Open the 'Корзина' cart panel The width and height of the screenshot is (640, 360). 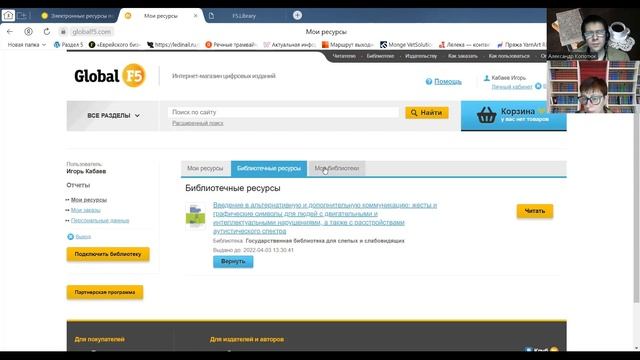tap(513, 116)
